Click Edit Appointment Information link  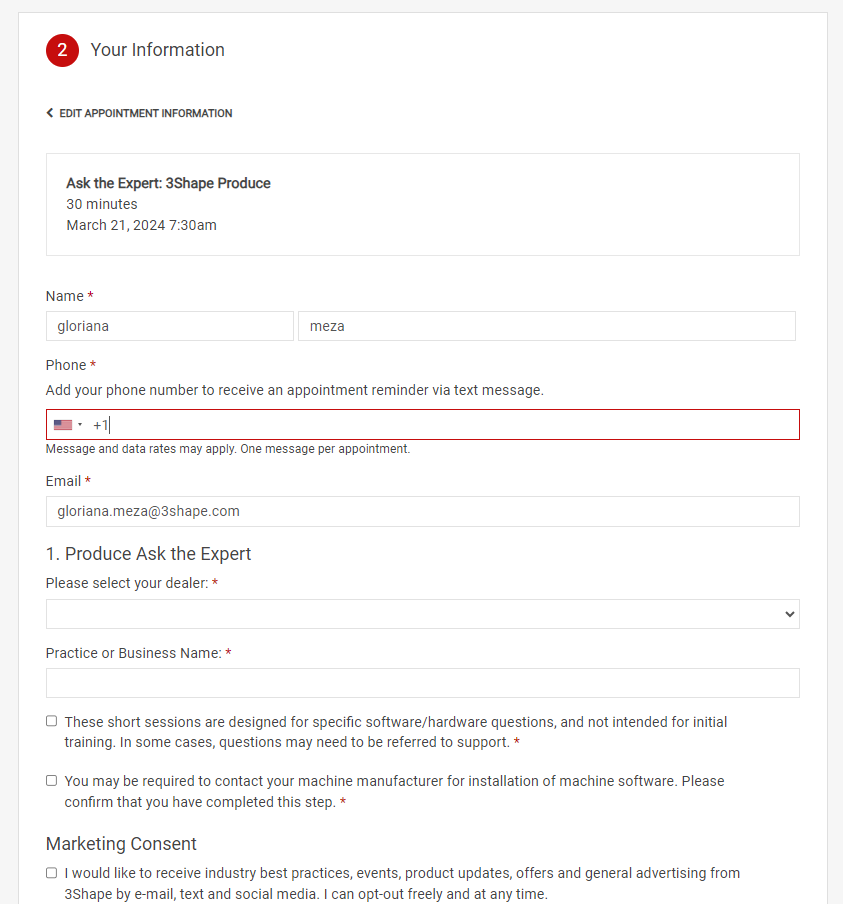(x=145, y=113)
